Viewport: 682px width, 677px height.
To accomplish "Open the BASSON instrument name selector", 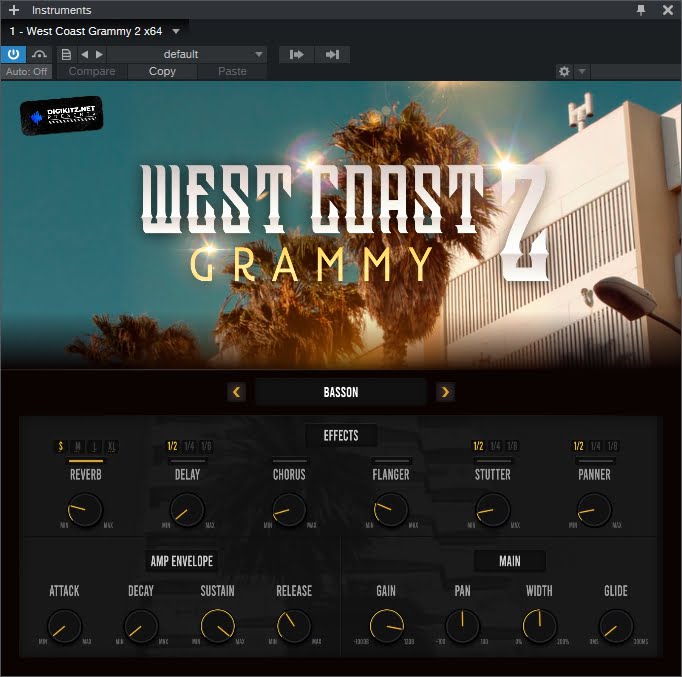I will click(341, 392).
